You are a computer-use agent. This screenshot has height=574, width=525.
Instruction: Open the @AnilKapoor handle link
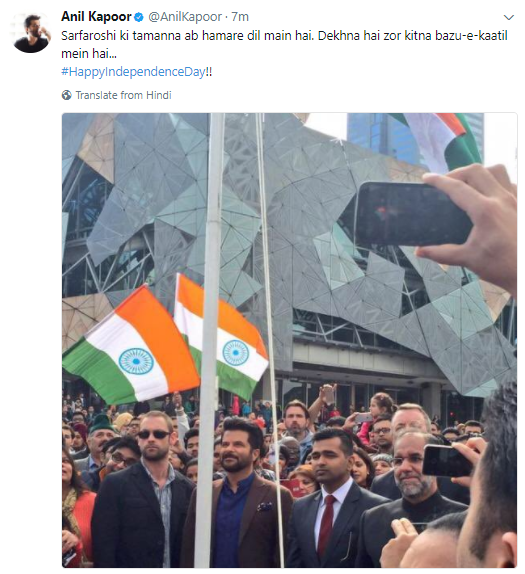185,17
